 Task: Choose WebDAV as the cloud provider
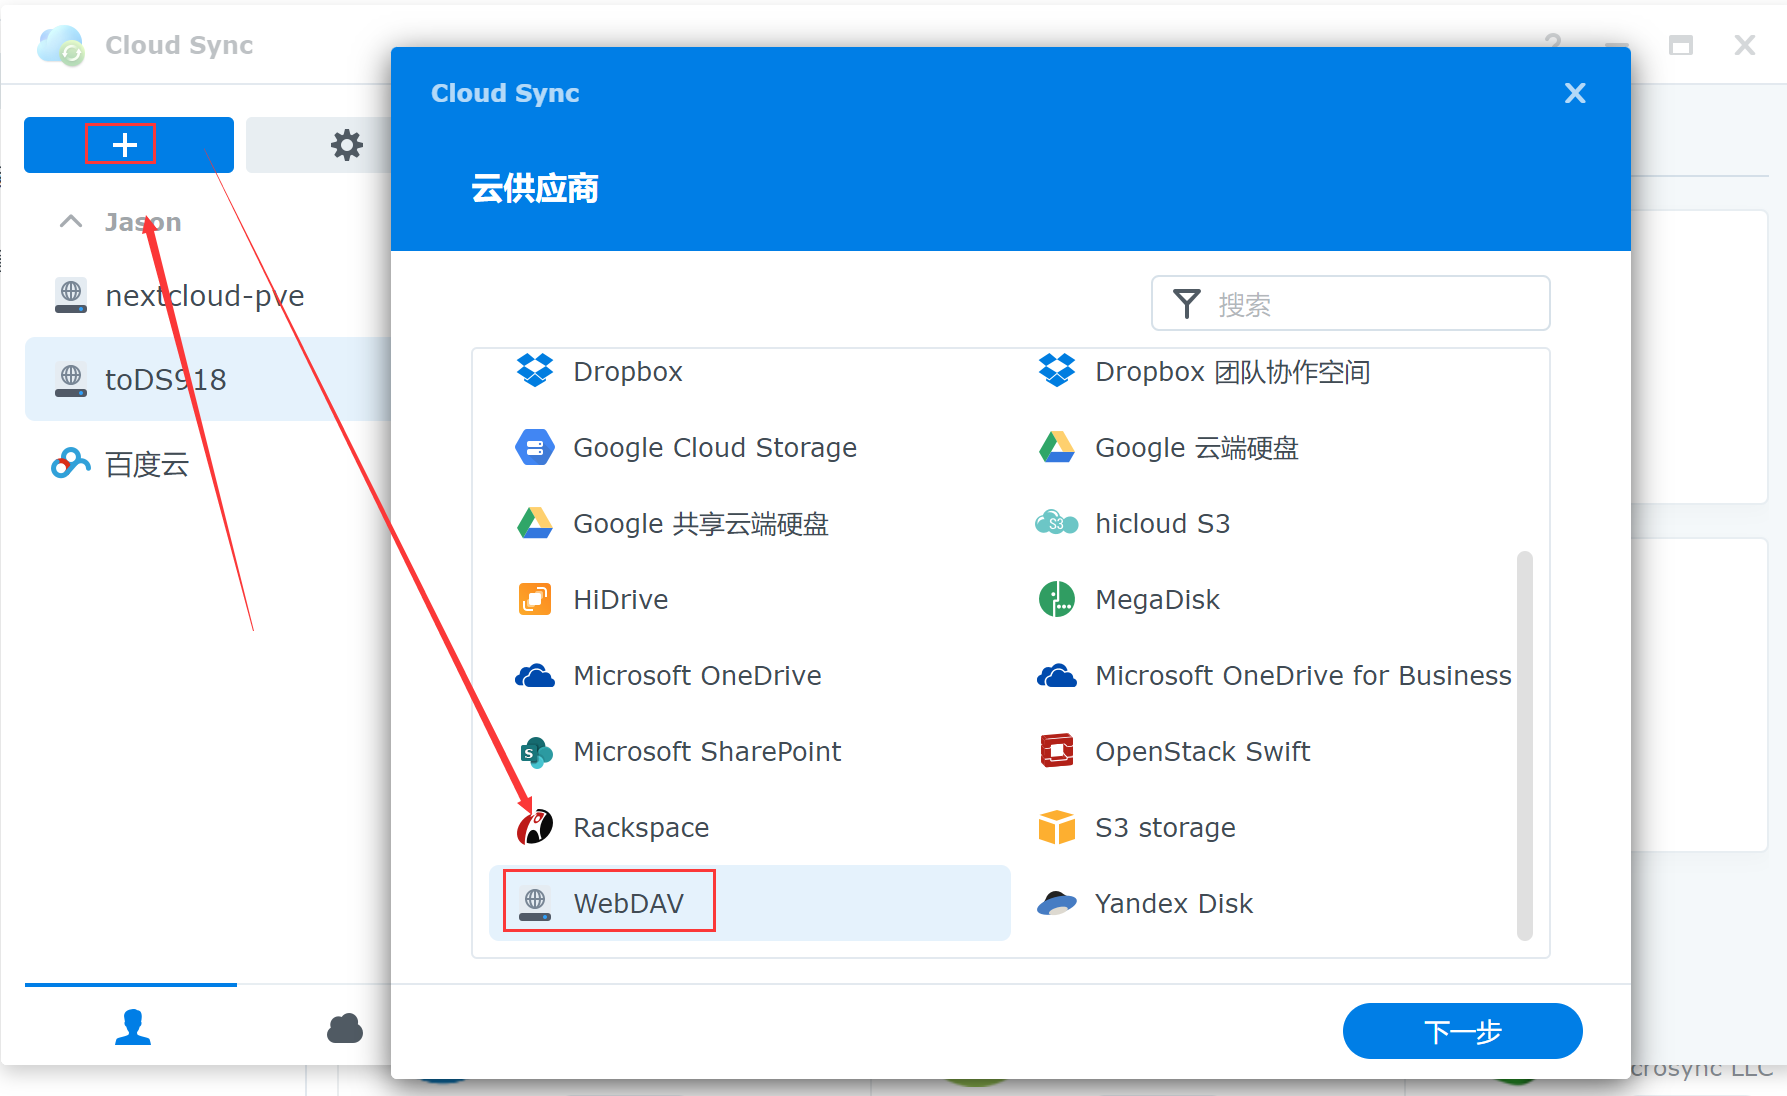[628, 903]
